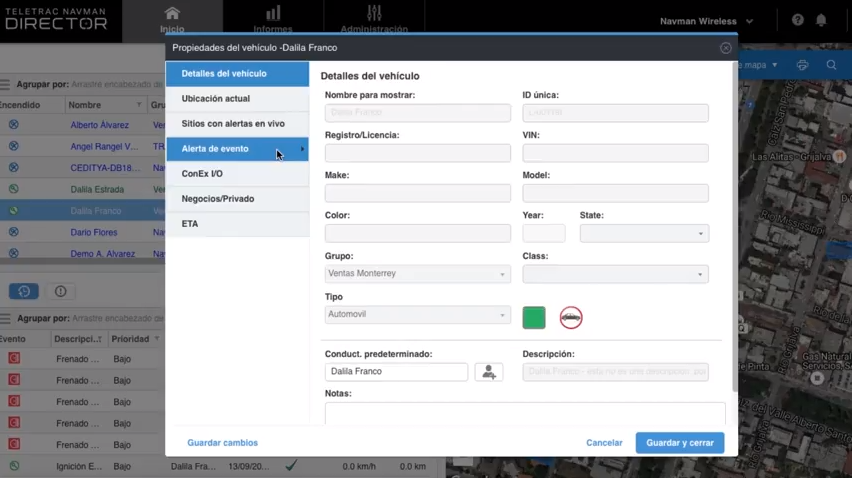Open the help question mark icon
852x478 pixels.
797,20
